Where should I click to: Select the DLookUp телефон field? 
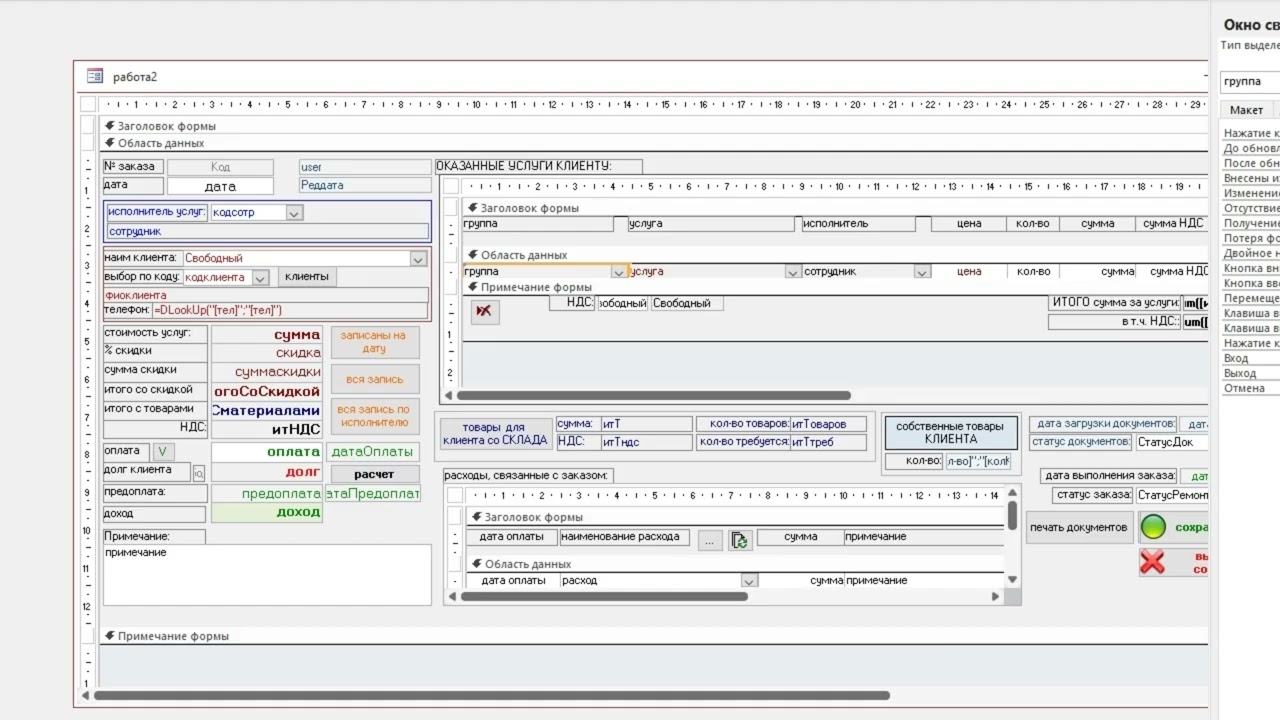click(290, 311)
